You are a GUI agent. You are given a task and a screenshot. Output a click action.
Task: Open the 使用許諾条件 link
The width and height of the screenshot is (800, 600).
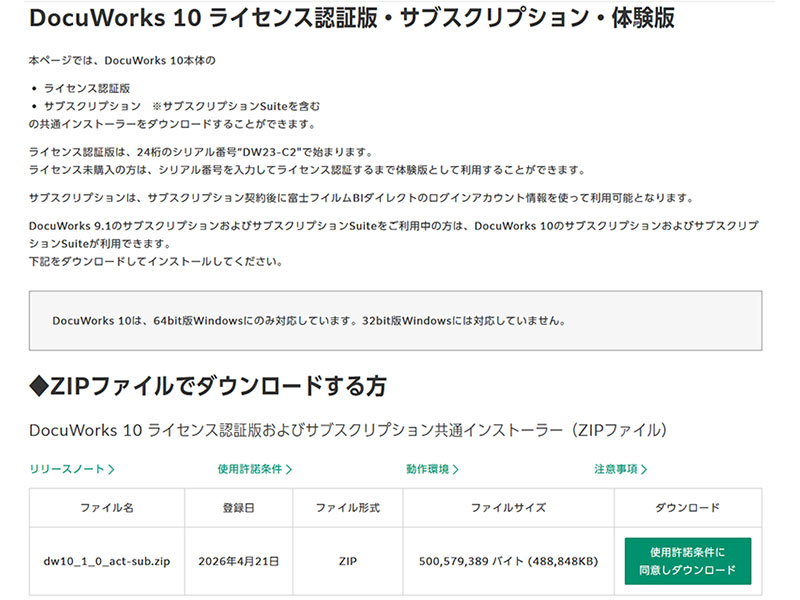(x=254, y=469)
